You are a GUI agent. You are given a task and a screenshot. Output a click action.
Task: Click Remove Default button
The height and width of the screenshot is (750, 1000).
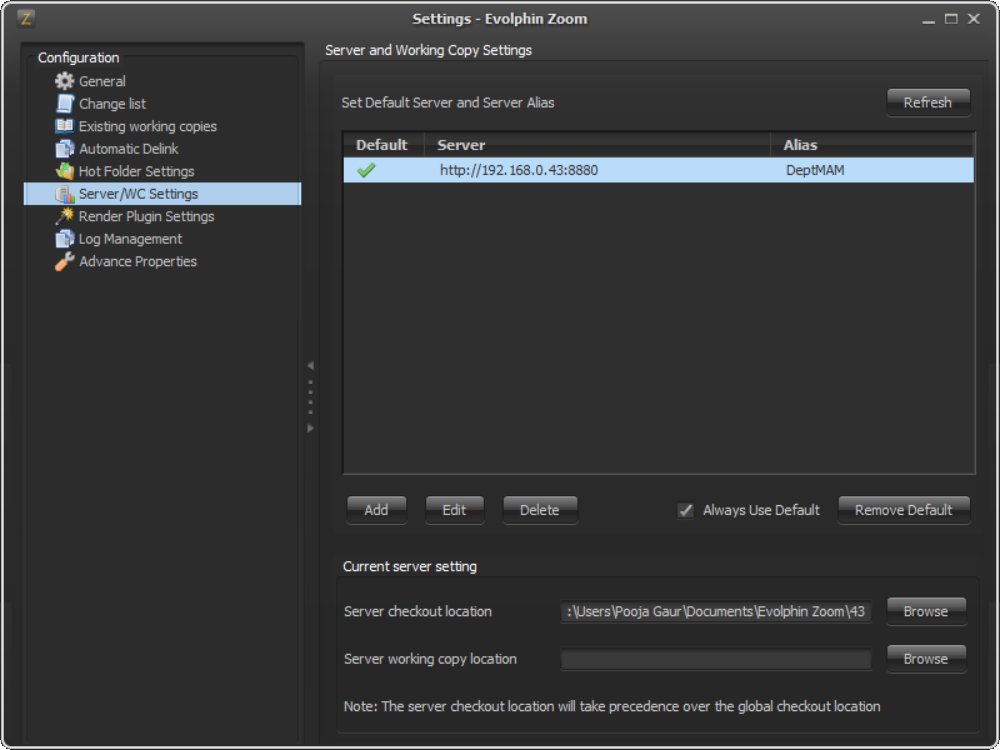[x=904, y=510]
